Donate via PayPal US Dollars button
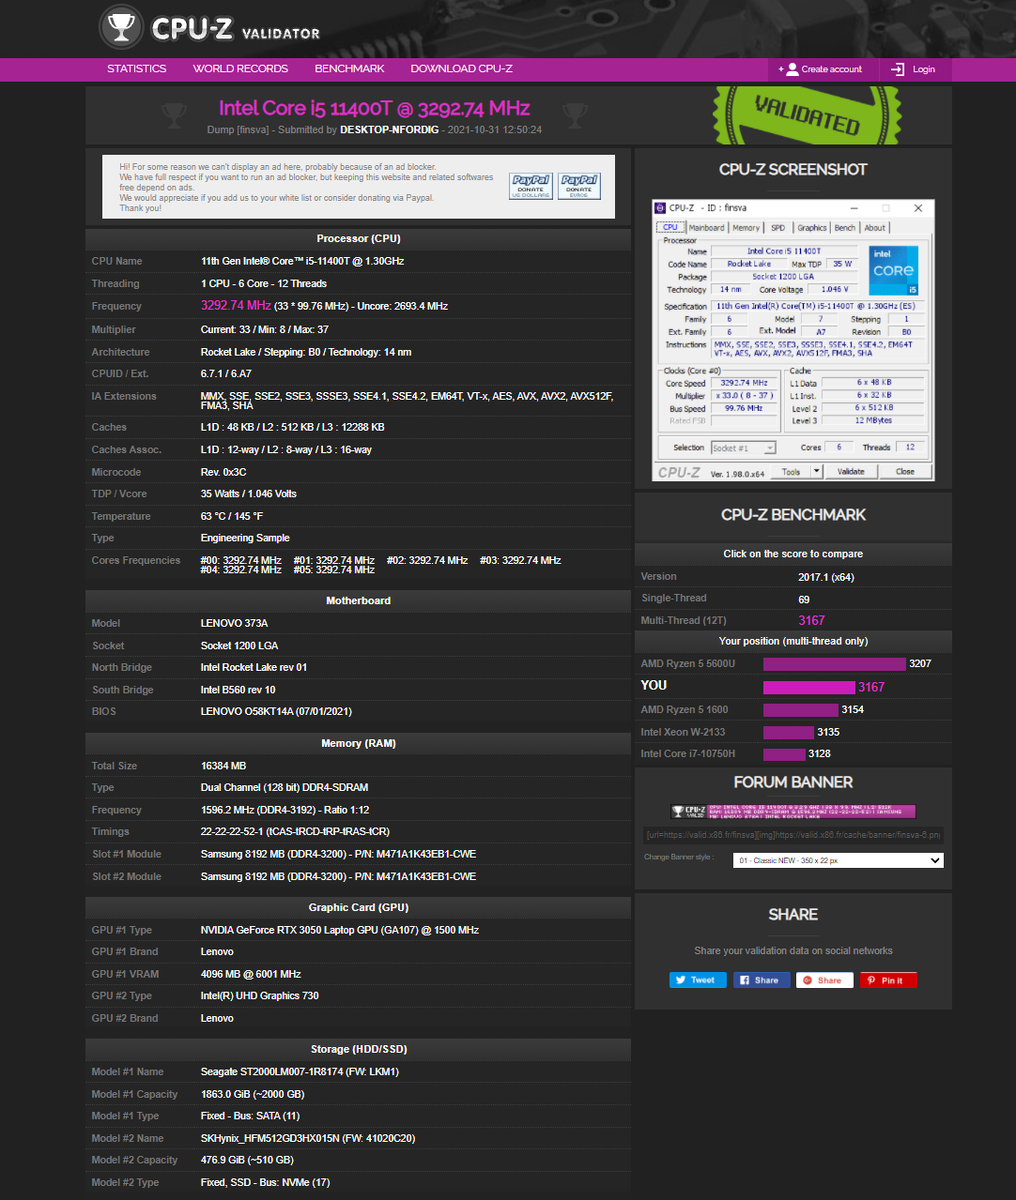 pyautogui.click(x=531, y=187)
